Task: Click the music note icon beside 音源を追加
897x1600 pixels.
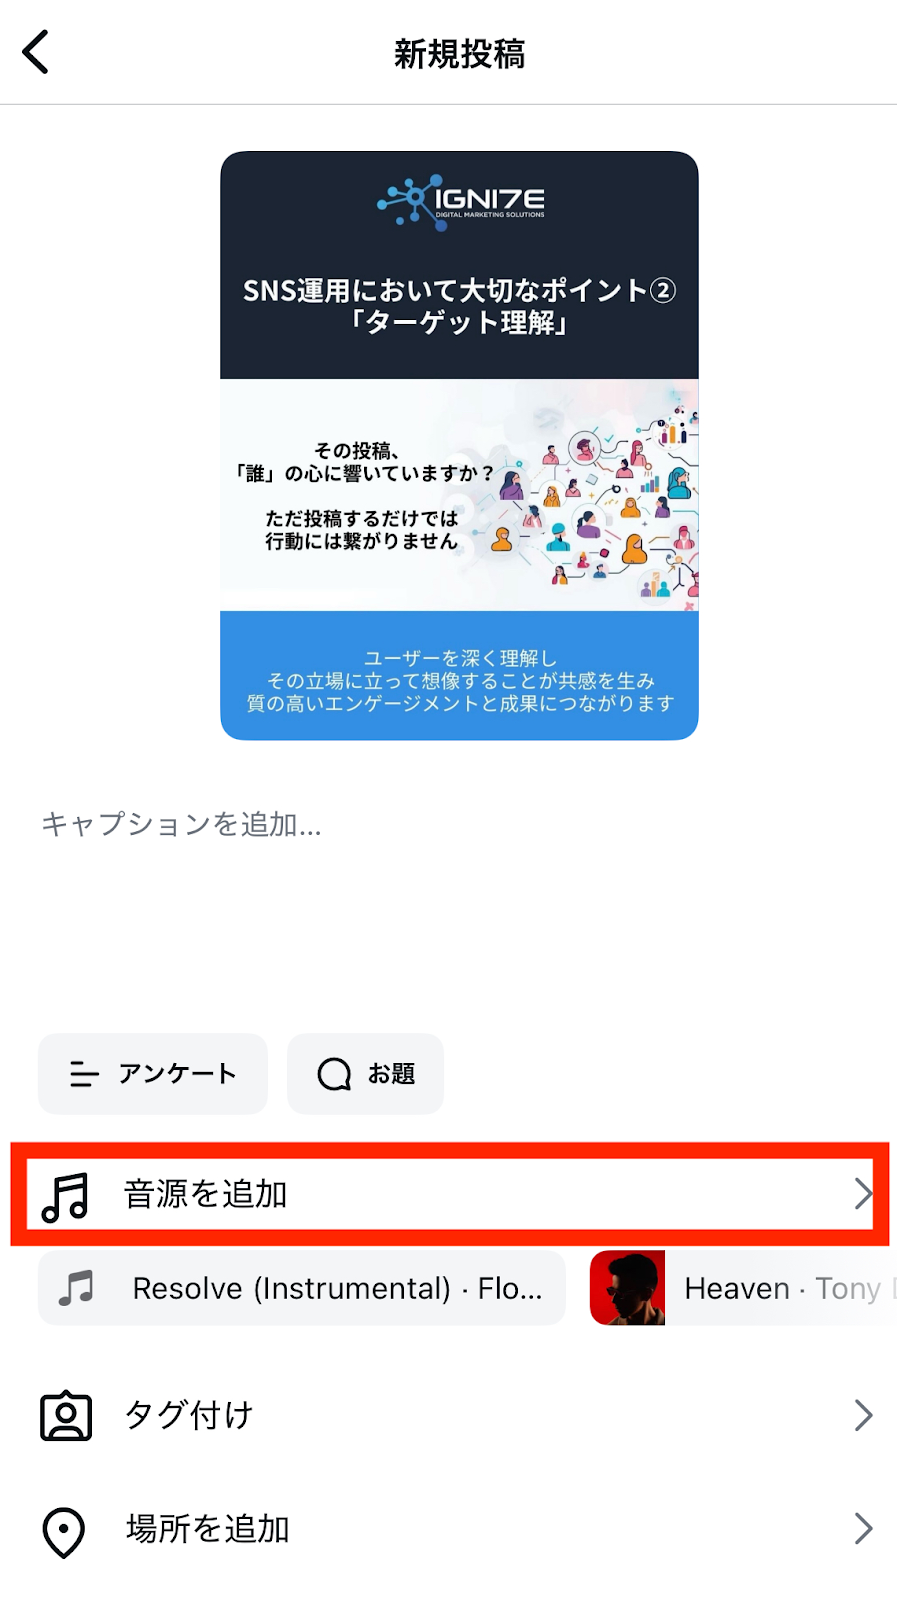Action: coord(66,1196)
